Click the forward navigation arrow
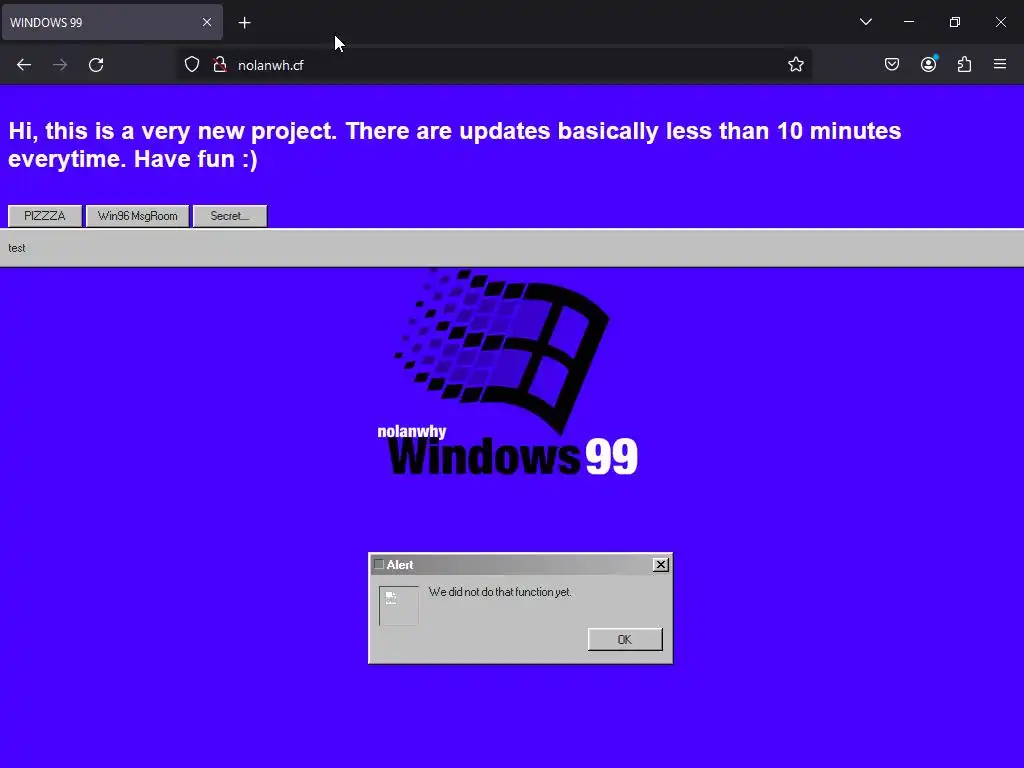The height and width of the screenshot is (768, 1024). point(60,65)
